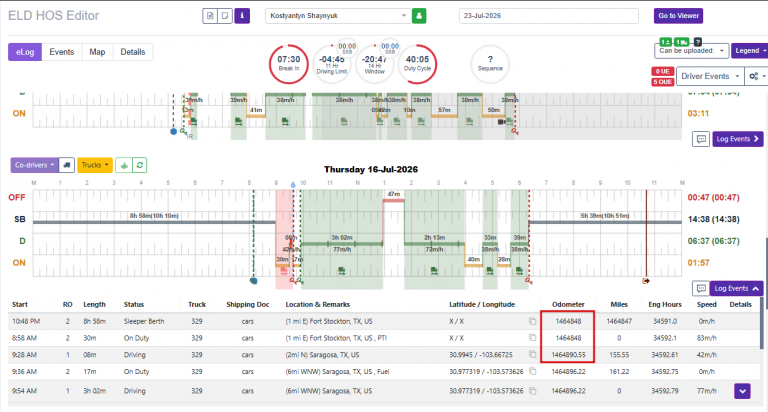The width and height of the screenshot is (768, 412).
Task: Click the dark question mark badge
Action: pos(698,42)
